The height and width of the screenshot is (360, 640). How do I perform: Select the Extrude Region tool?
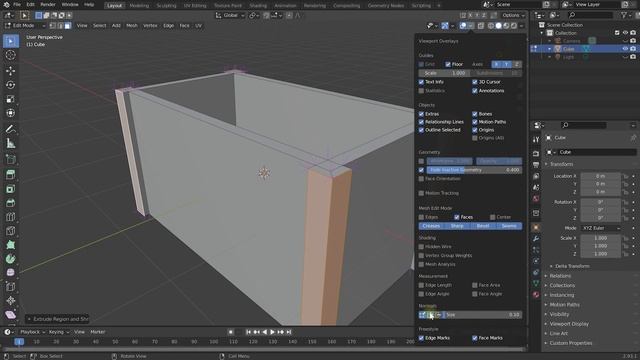click(11, 175)
